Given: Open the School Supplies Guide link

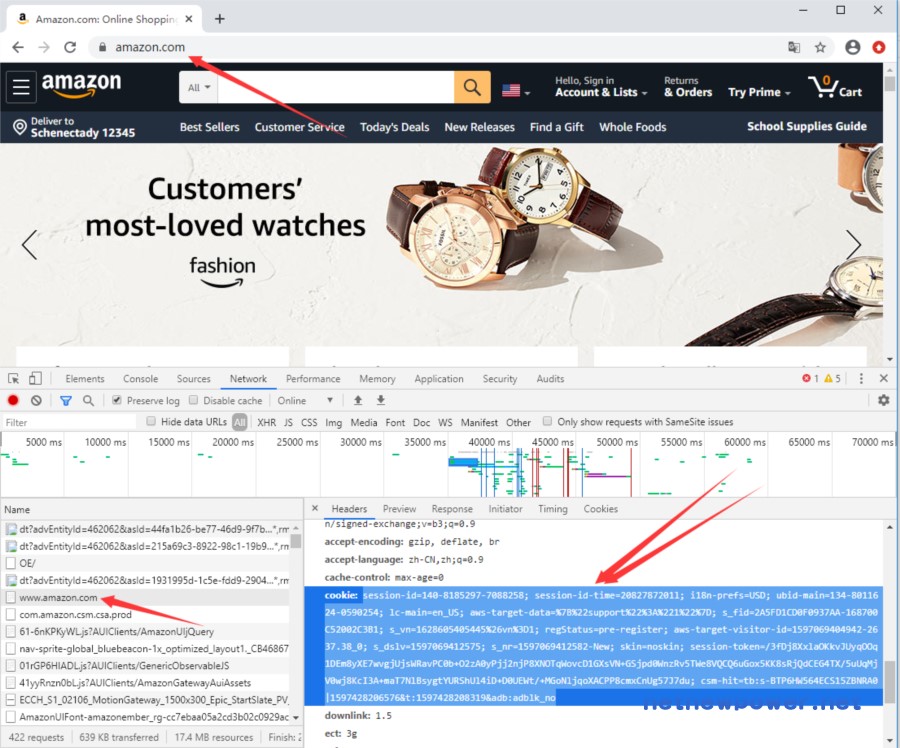Looking at the screenshot, I should 806,126.
